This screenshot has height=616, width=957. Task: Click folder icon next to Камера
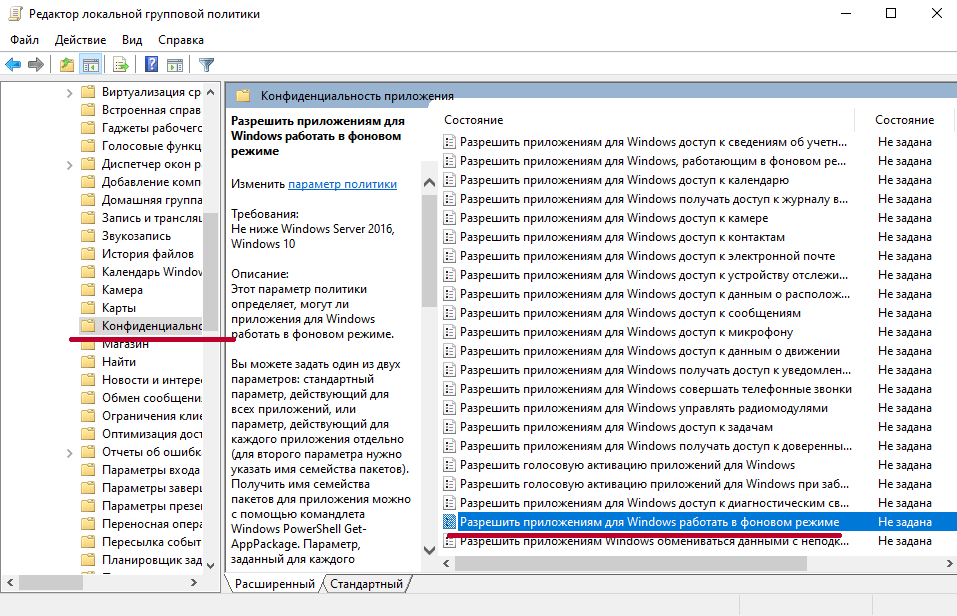[88, 290]
